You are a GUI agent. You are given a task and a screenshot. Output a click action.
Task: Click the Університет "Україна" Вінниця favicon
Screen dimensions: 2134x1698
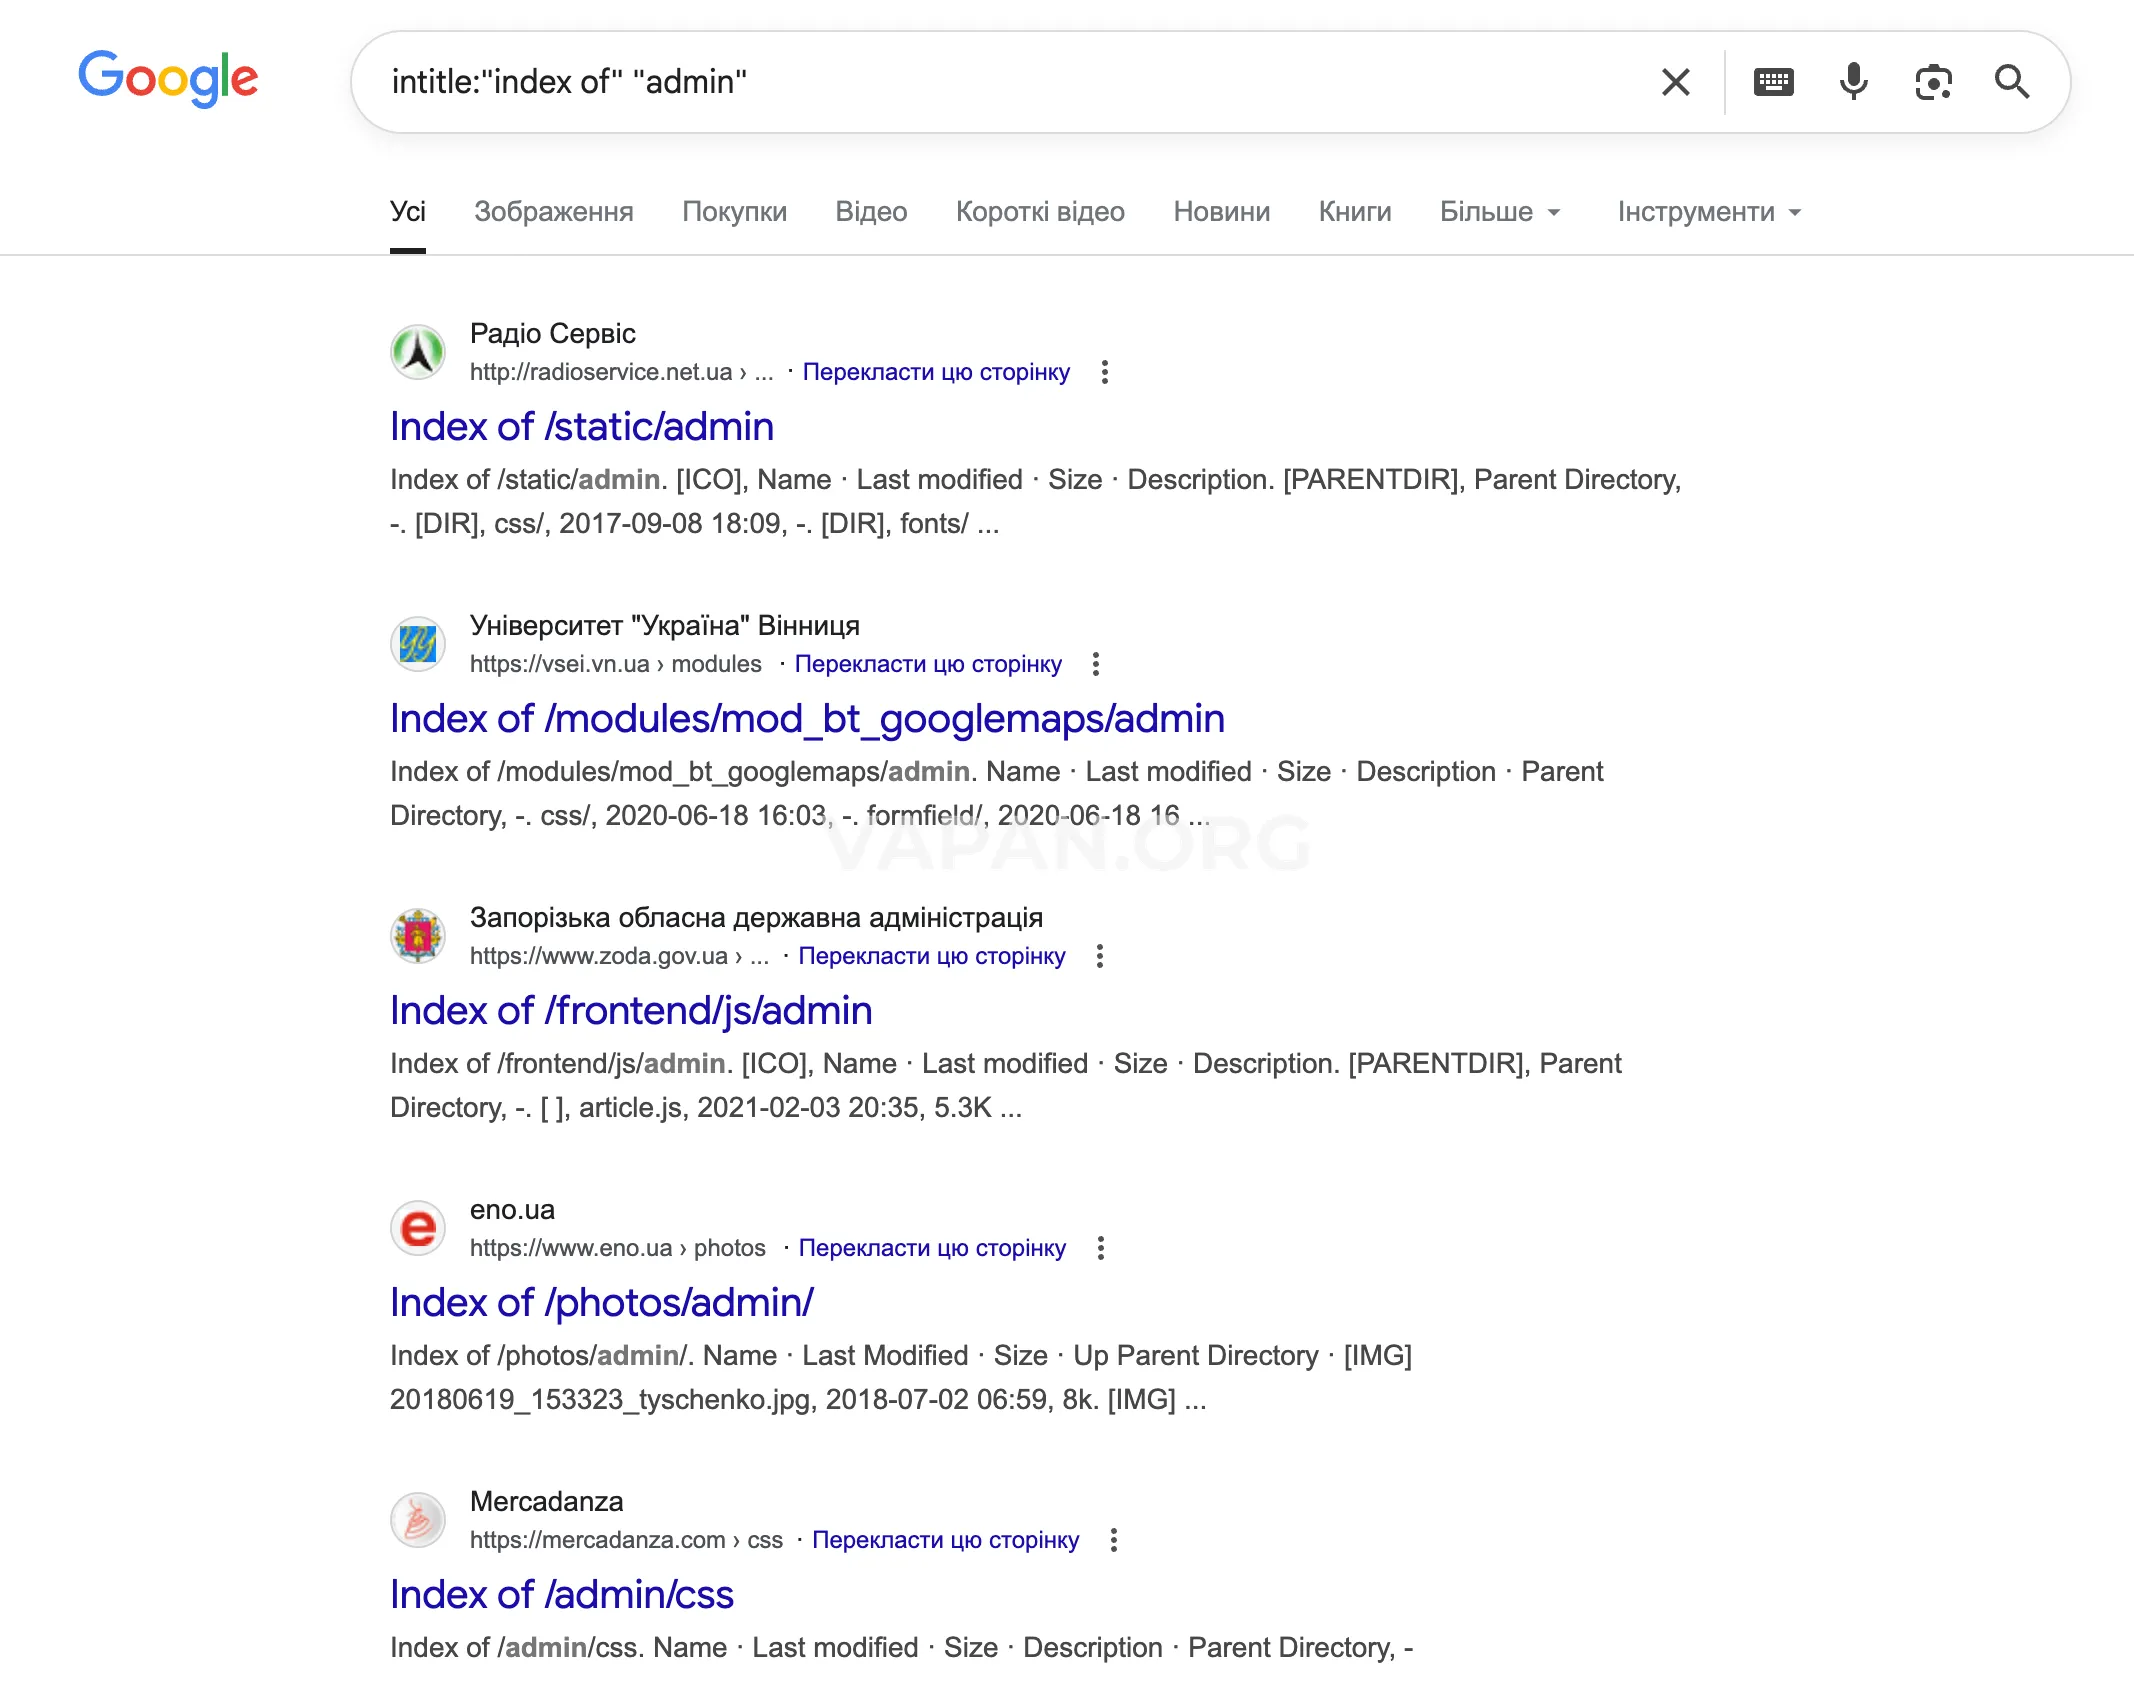418,644
